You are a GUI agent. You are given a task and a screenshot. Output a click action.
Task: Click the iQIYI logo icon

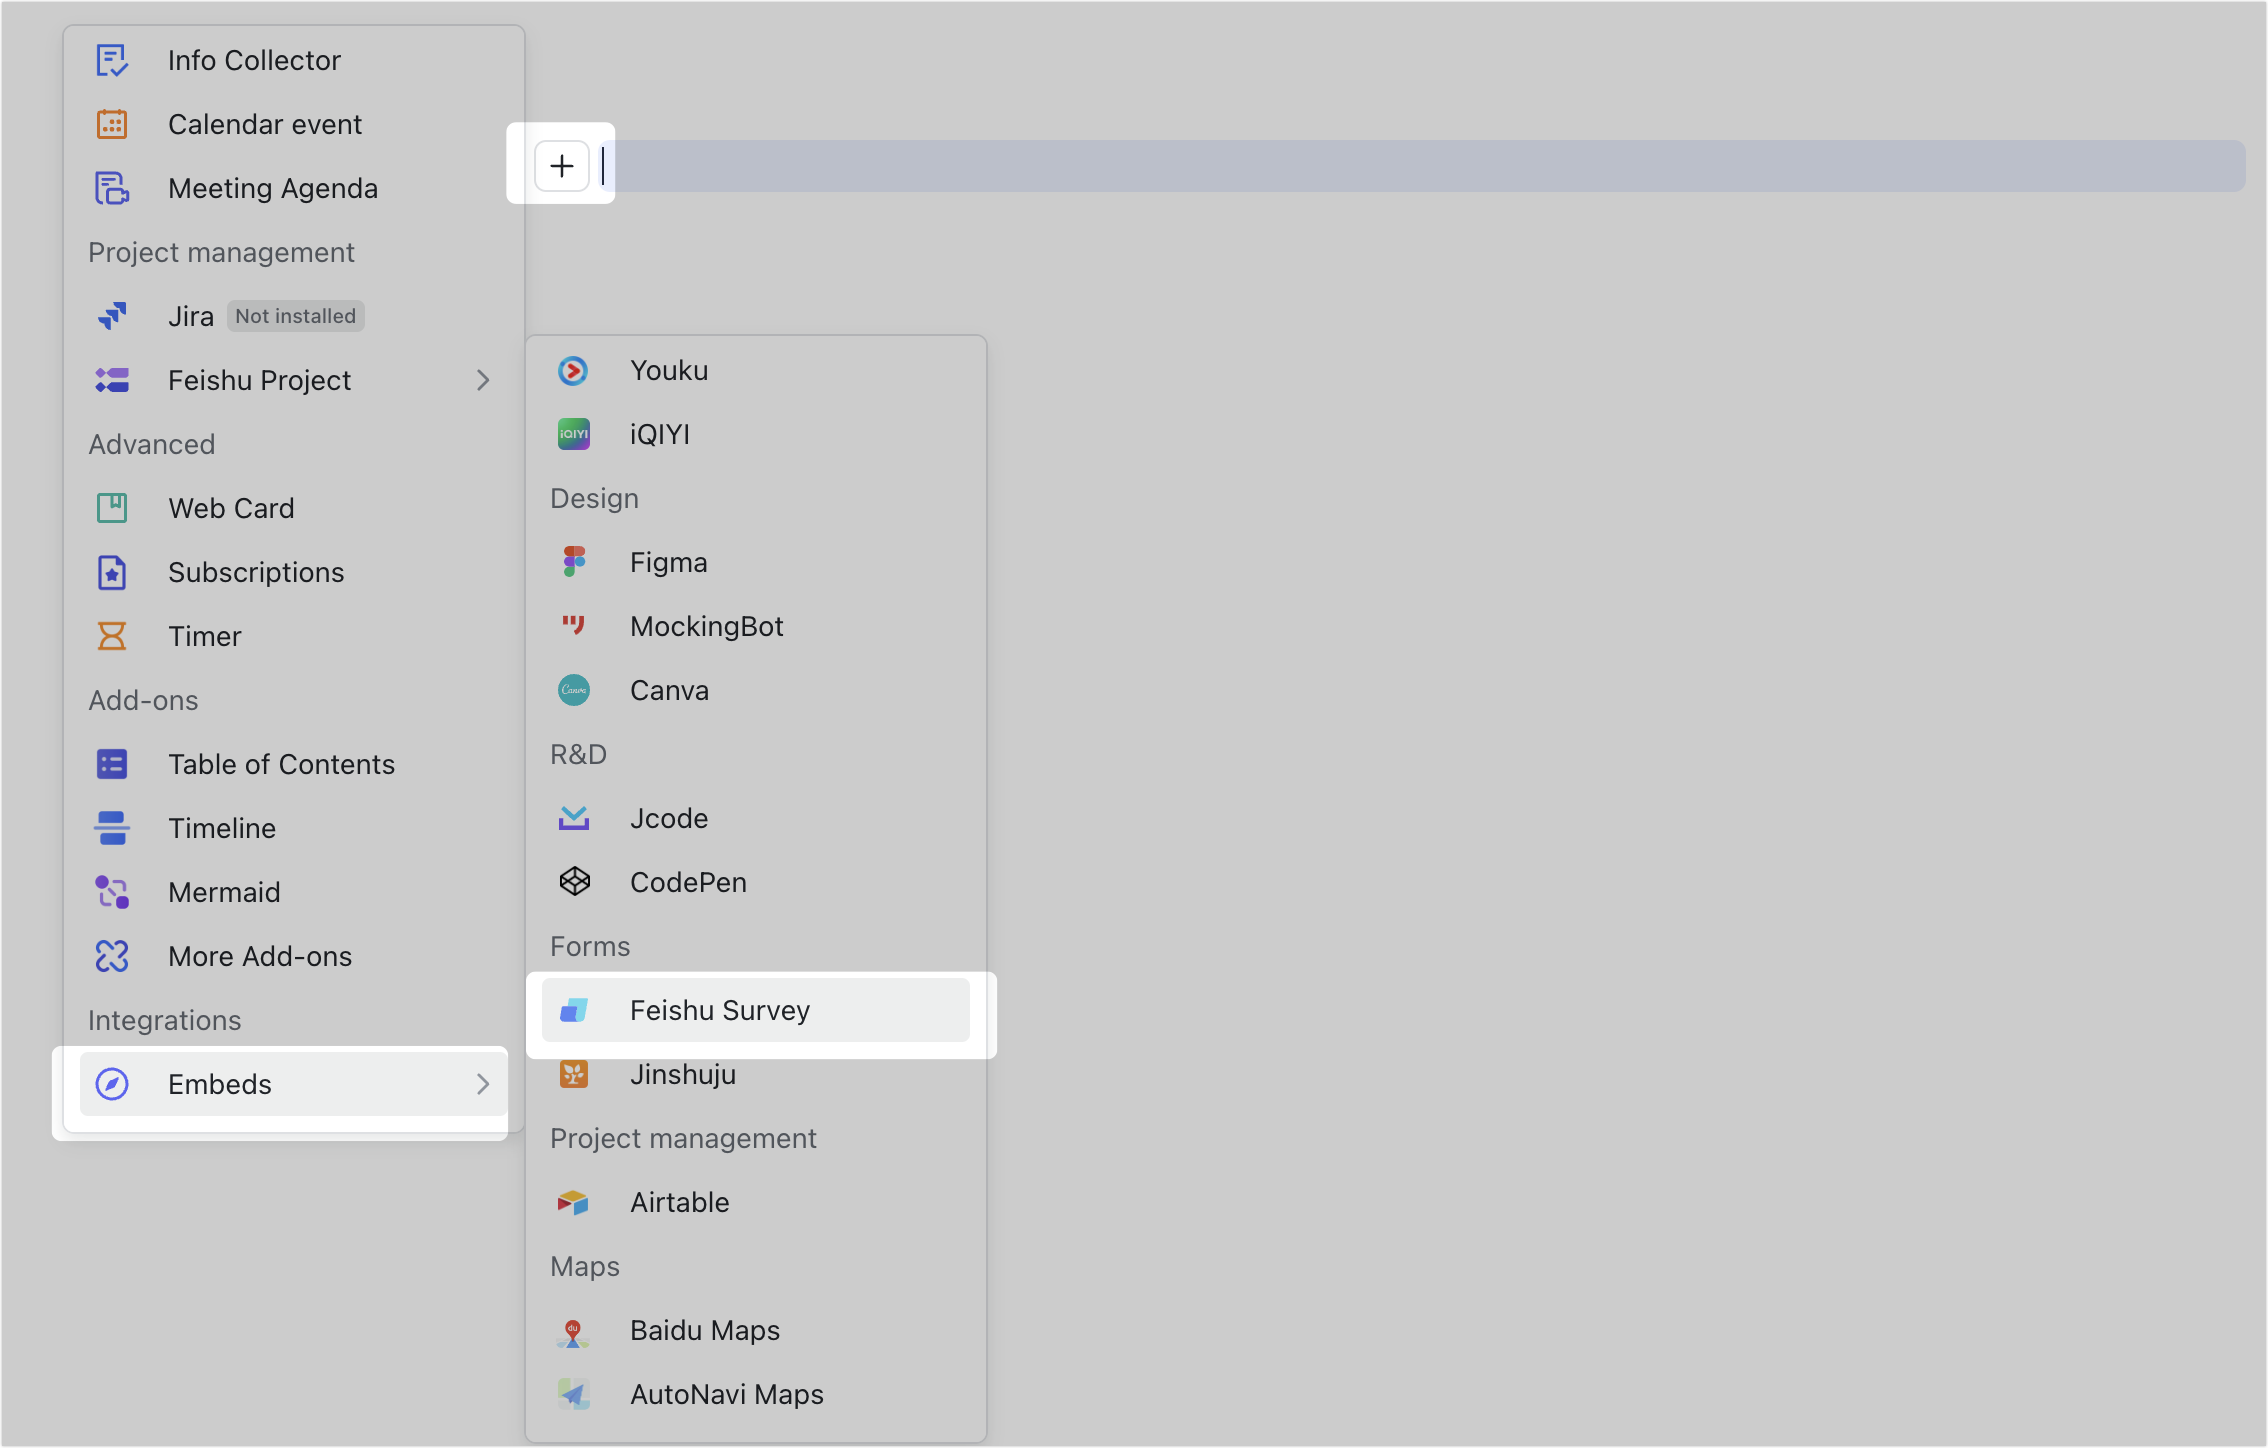[x=574, y=434]
